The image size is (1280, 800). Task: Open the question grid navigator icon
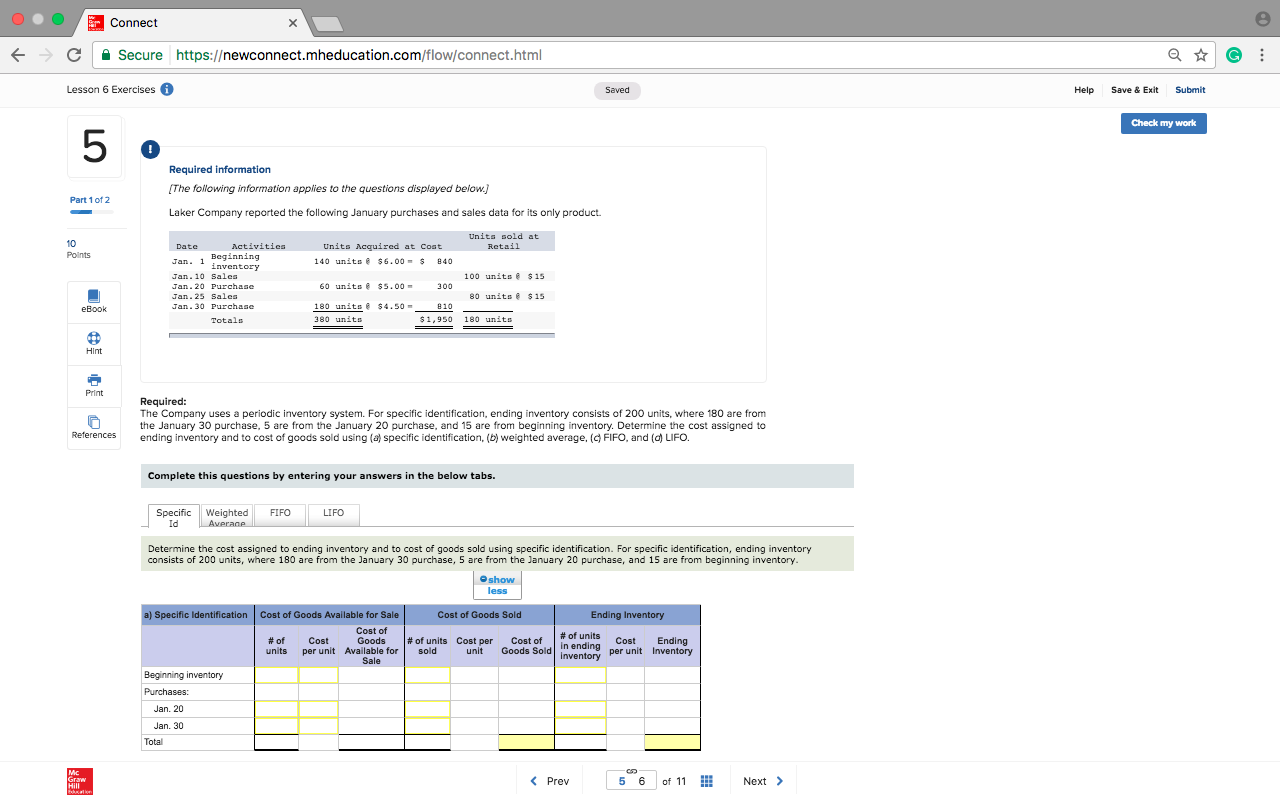click(x=706, y=781)
